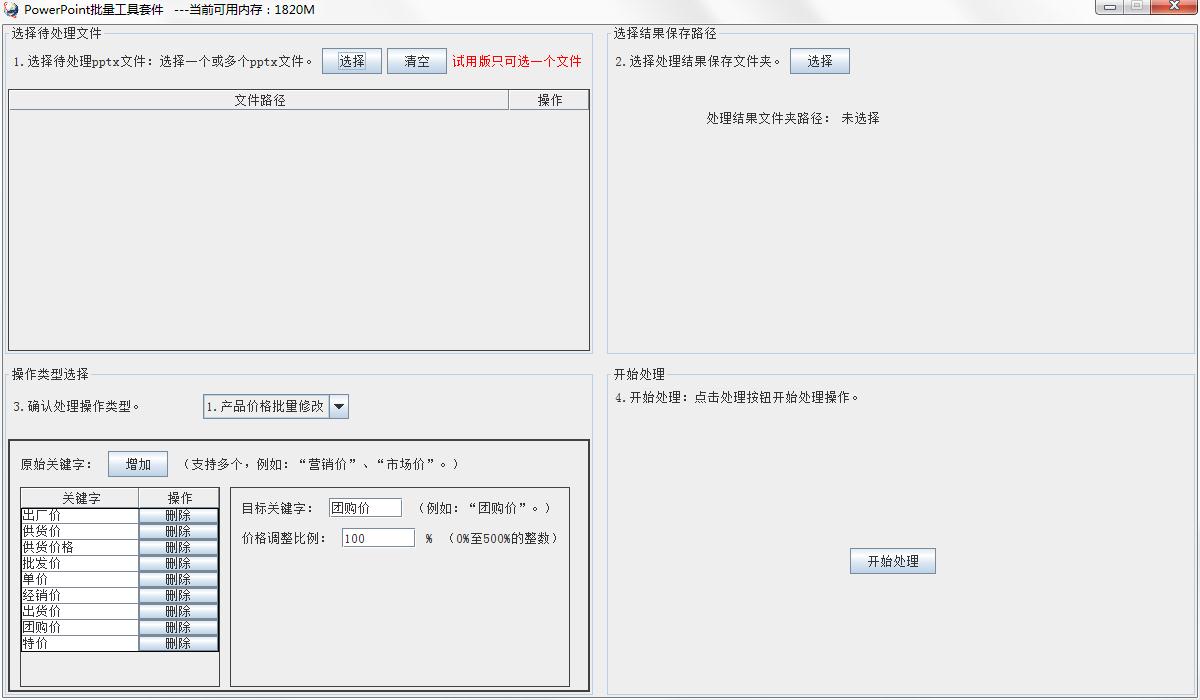Click 删除 for the 特价 keyword row
The image size is (1200, 700).
click(x=178, y=643)
